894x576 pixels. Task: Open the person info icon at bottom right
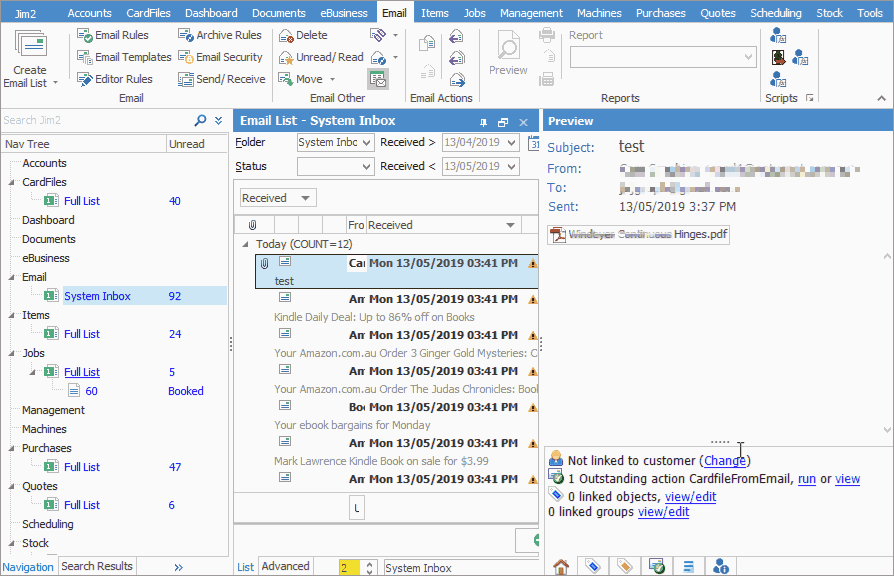point(721,565)
